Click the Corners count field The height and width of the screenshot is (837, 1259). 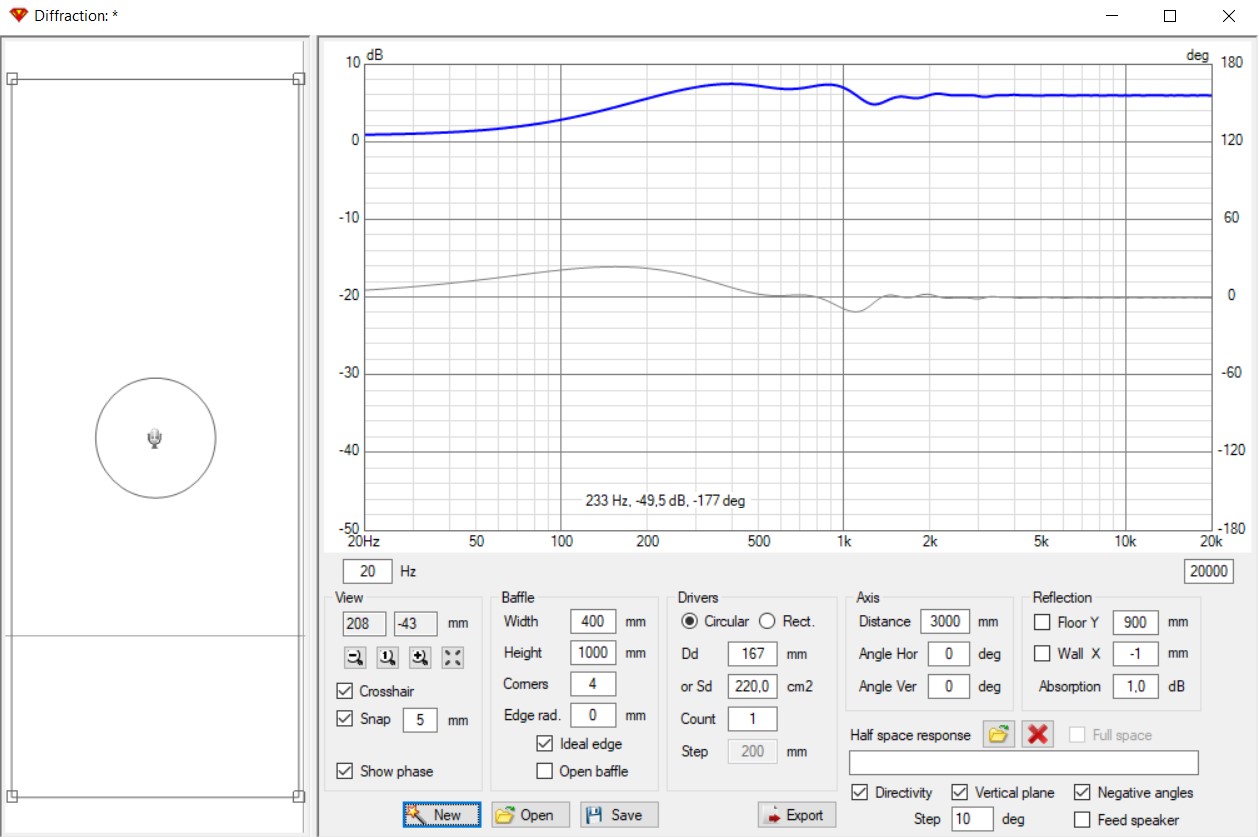pyautogui.click(x=593, y=684)
